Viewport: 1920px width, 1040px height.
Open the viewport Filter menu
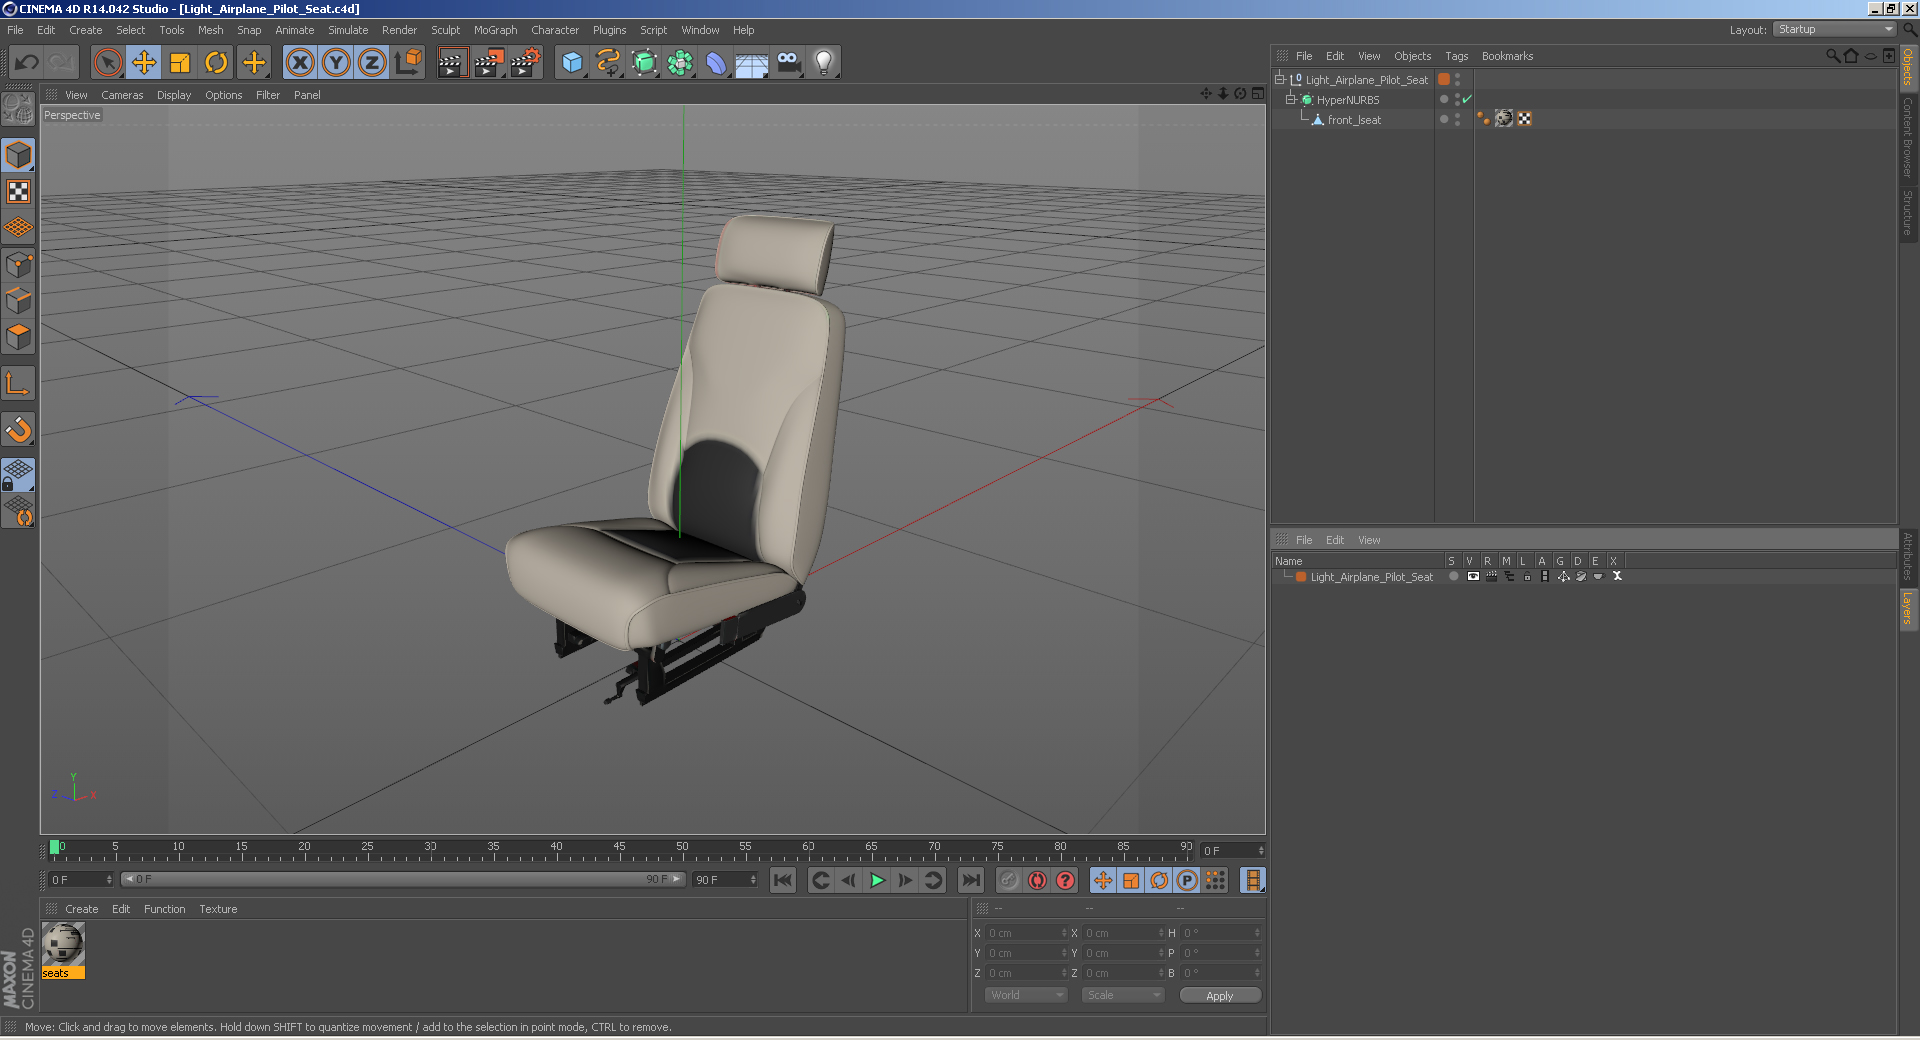268,95
